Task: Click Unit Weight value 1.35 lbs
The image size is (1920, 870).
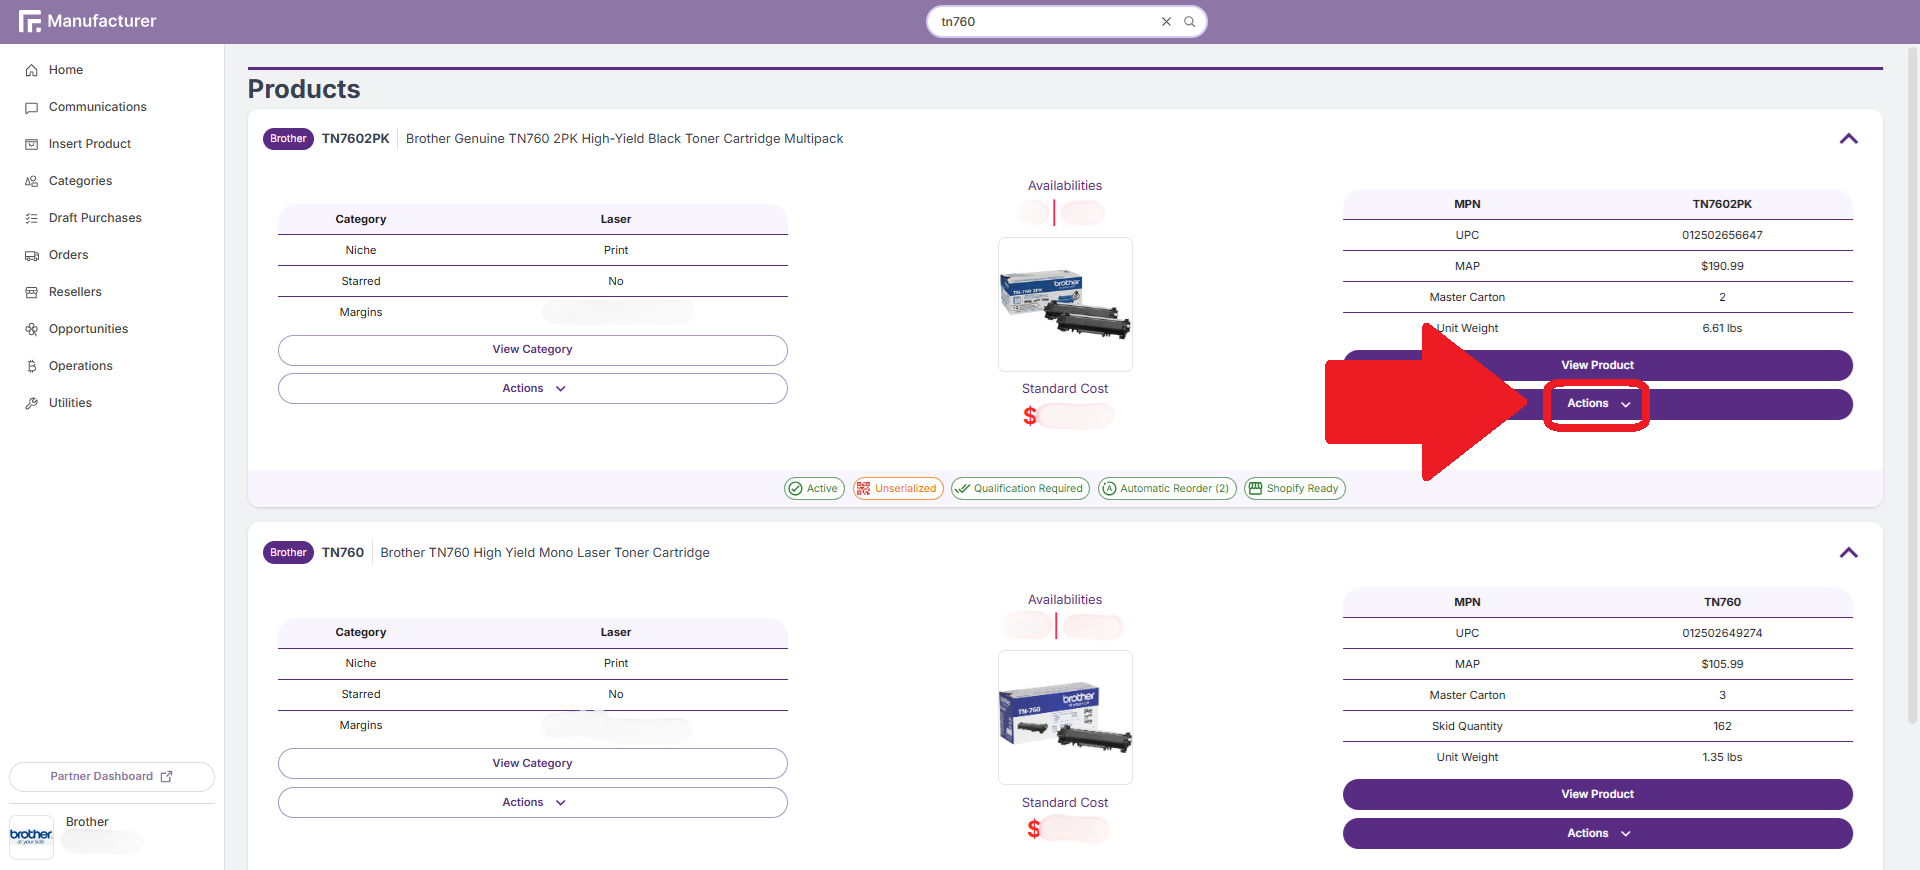Action: click(x=1722, y=758)
